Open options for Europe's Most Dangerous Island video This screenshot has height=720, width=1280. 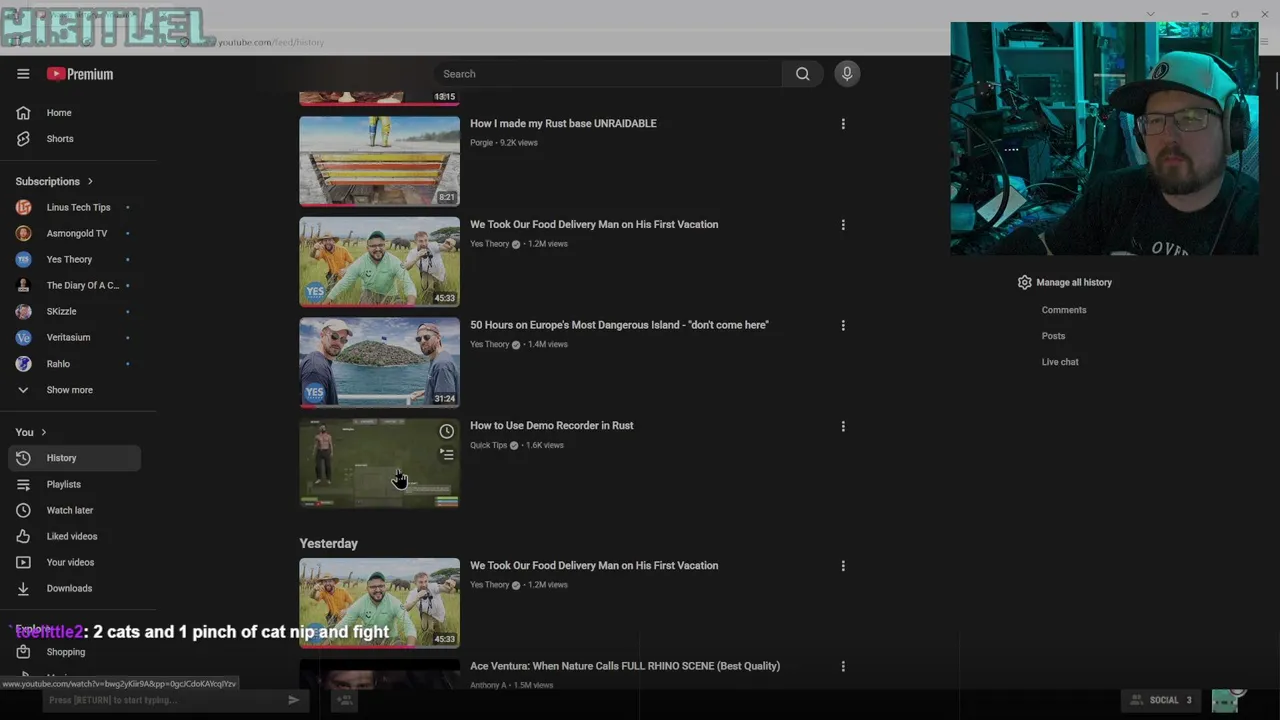(843, 325)
